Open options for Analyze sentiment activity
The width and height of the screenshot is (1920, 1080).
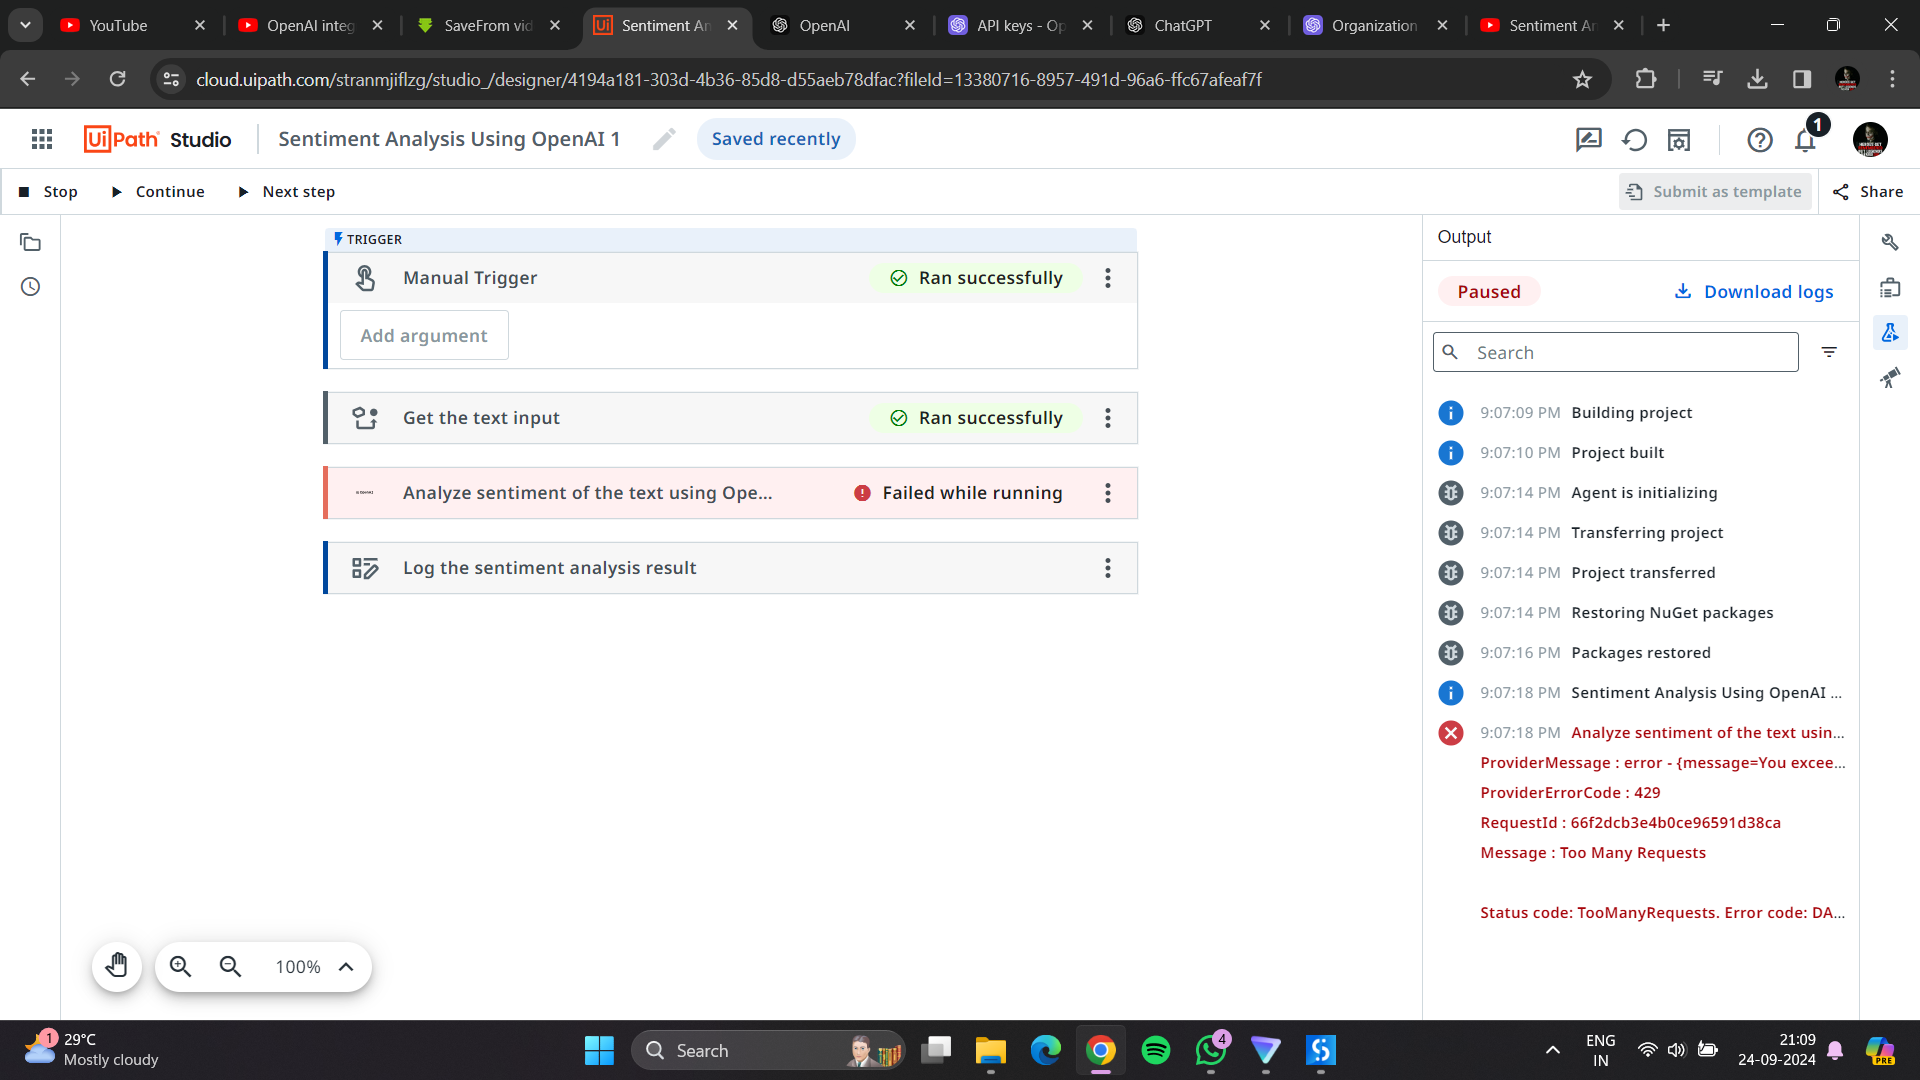pos(1107,493)
